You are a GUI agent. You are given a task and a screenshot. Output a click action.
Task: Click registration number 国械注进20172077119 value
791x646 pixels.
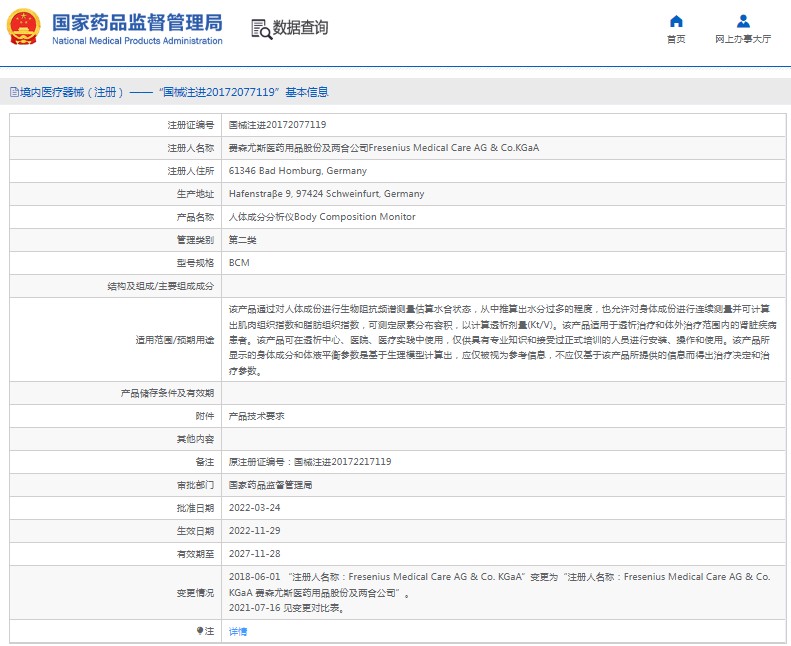click(277, 125)
